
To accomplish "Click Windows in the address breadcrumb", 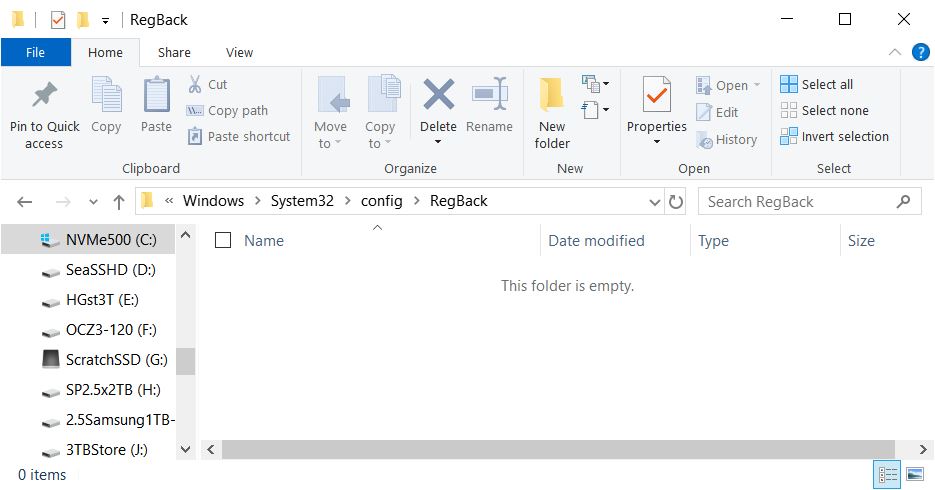I will coord(213,201).
